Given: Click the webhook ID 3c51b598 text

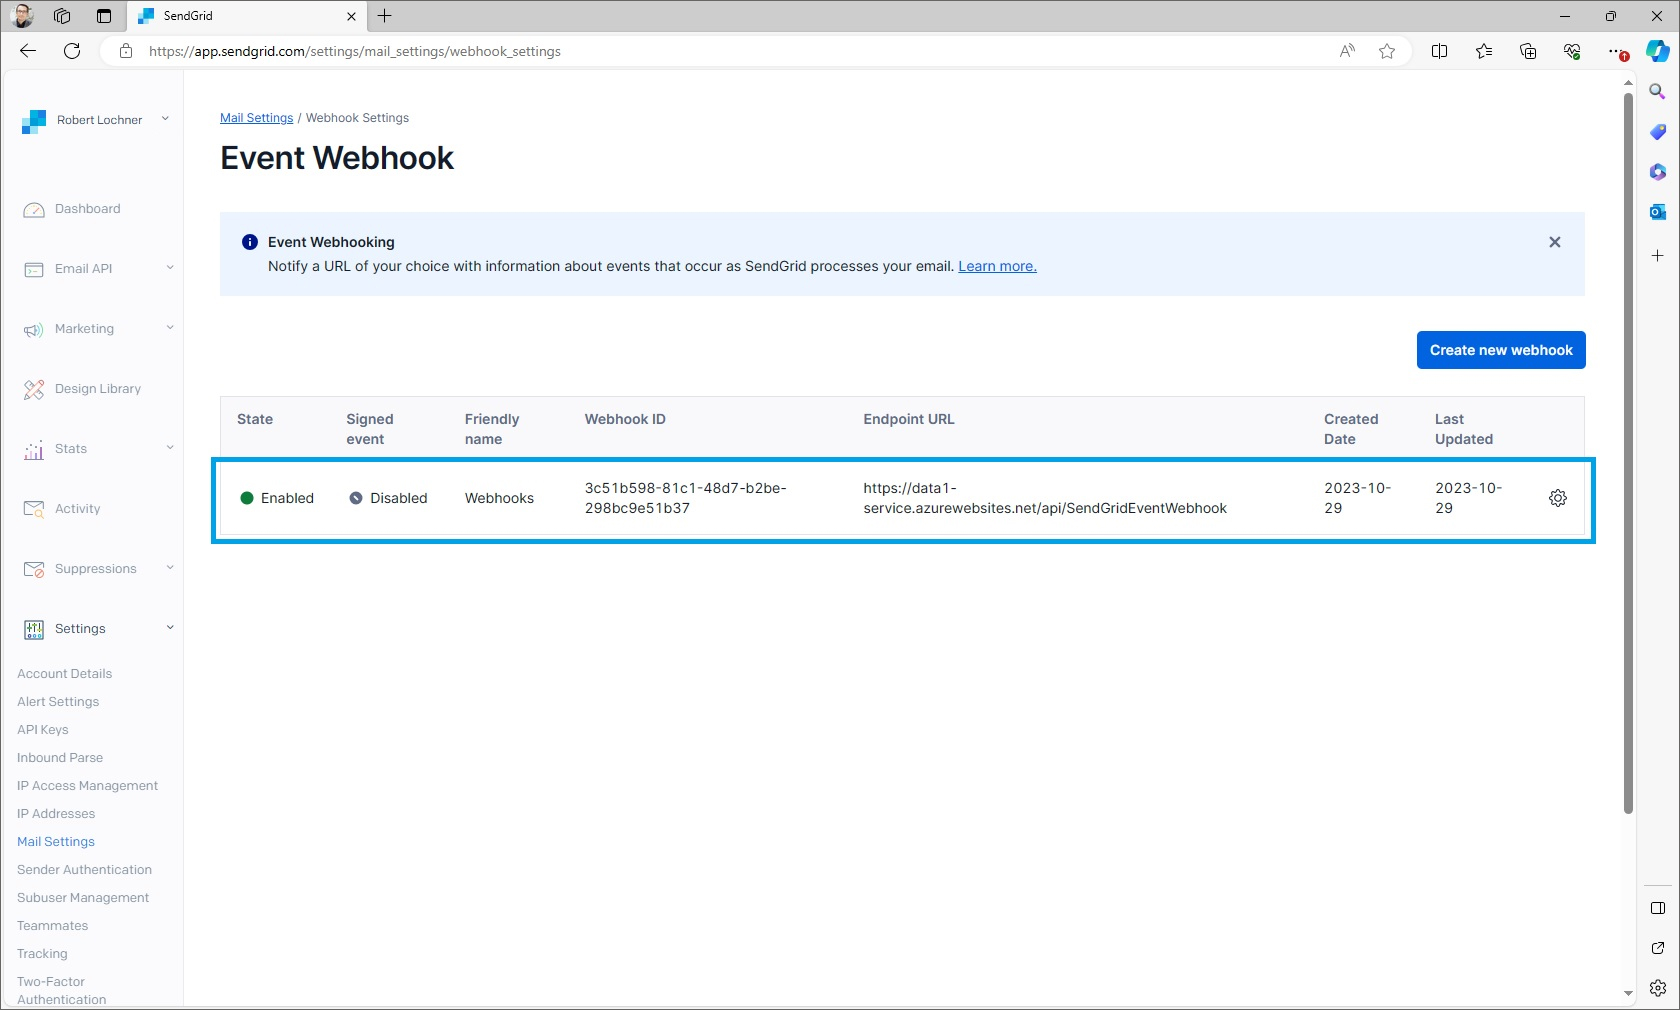Looking at the screenshot, I should [686, 498].
